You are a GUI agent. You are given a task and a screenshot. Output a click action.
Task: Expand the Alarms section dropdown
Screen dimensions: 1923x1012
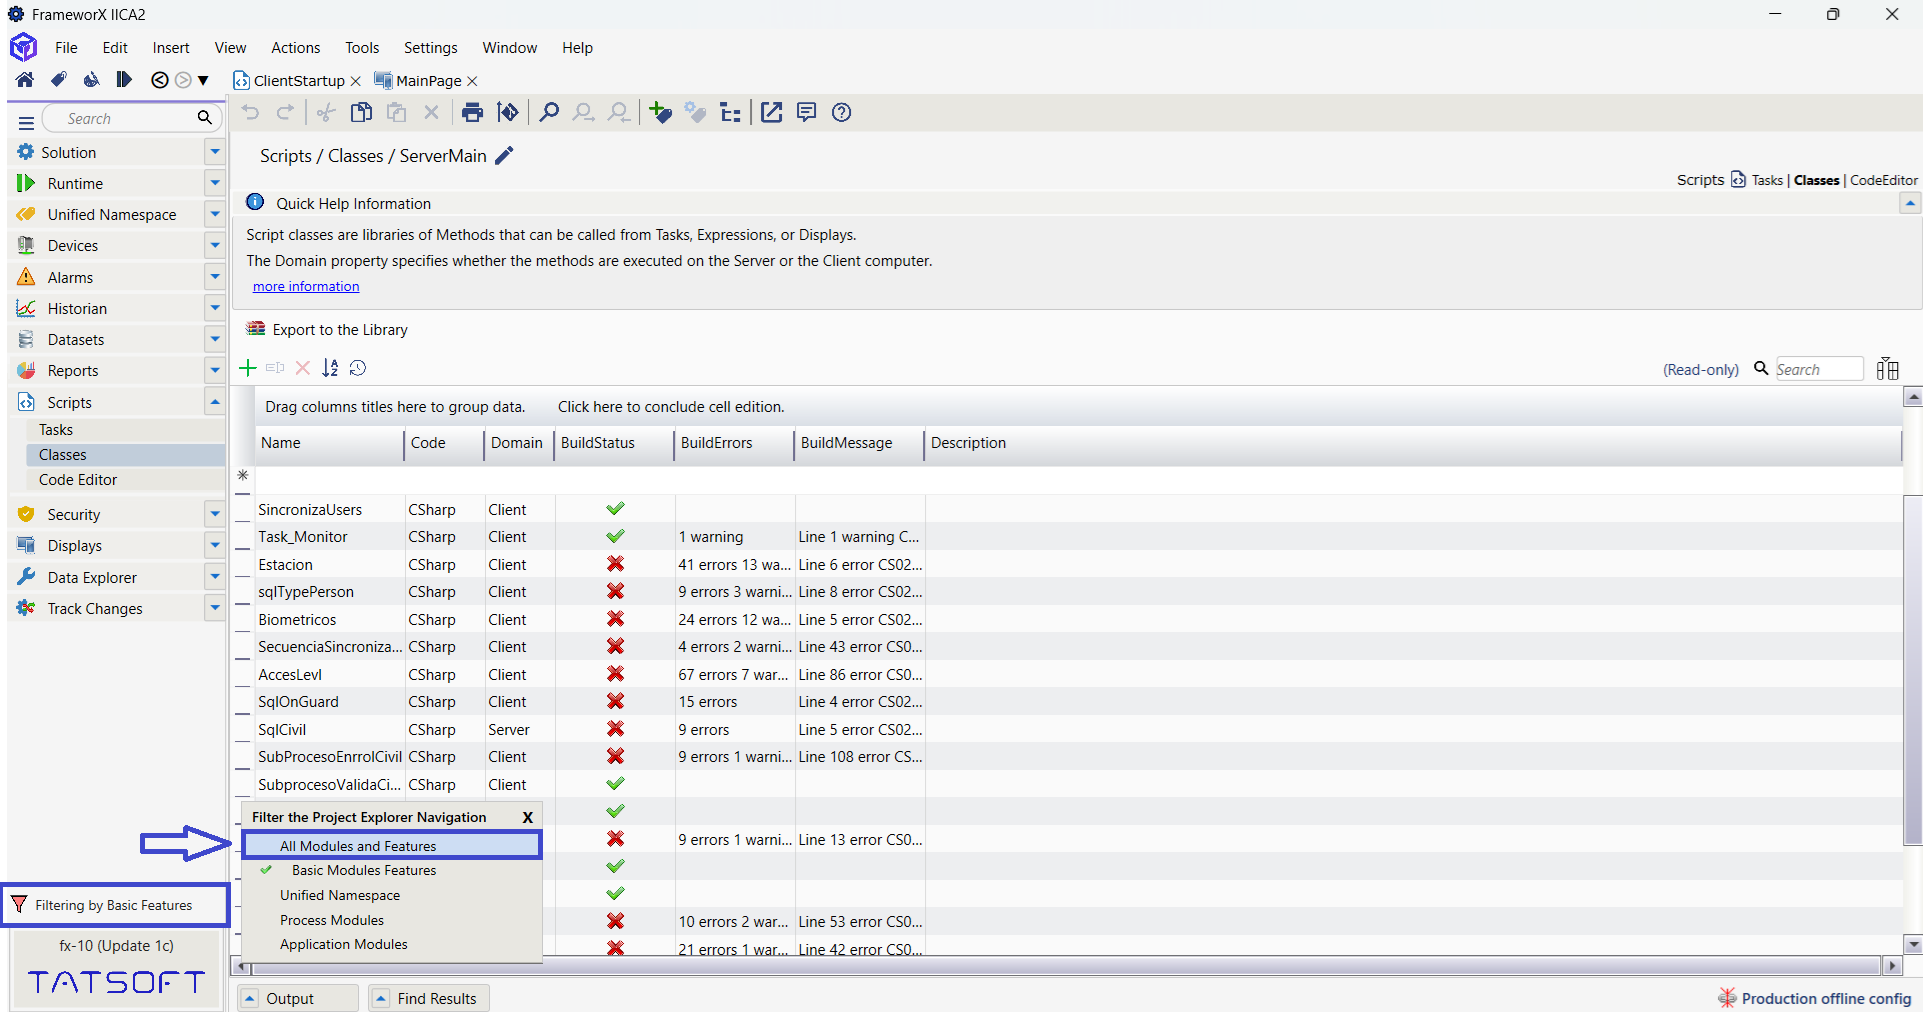click(214, 277)
